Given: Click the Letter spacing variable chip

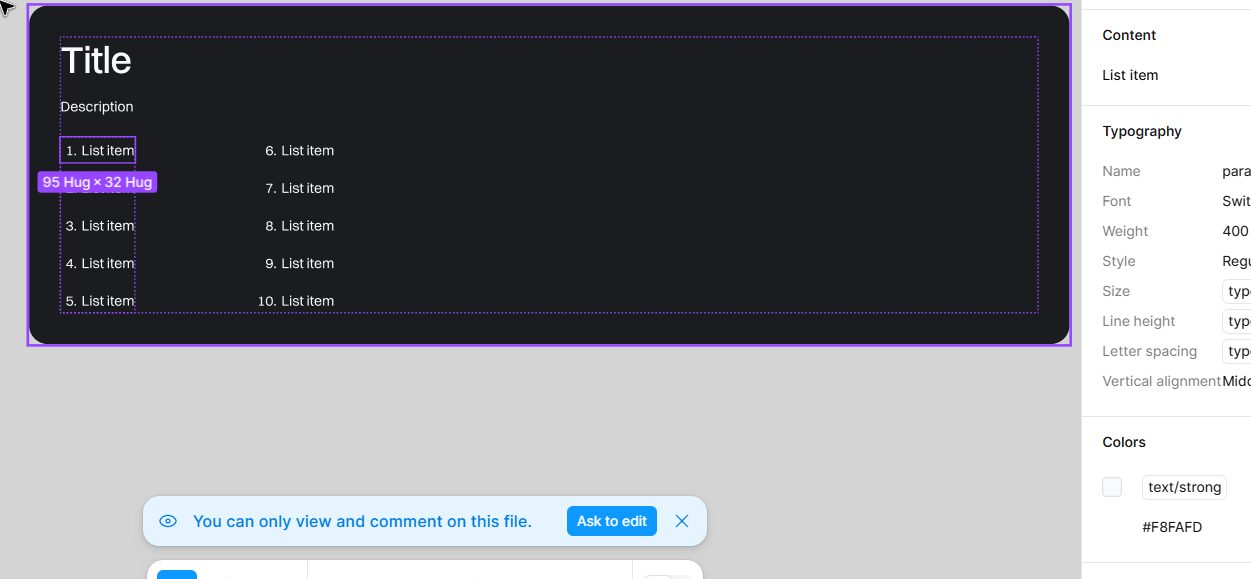Looking at the screenshot, I should pos(1236,351).
